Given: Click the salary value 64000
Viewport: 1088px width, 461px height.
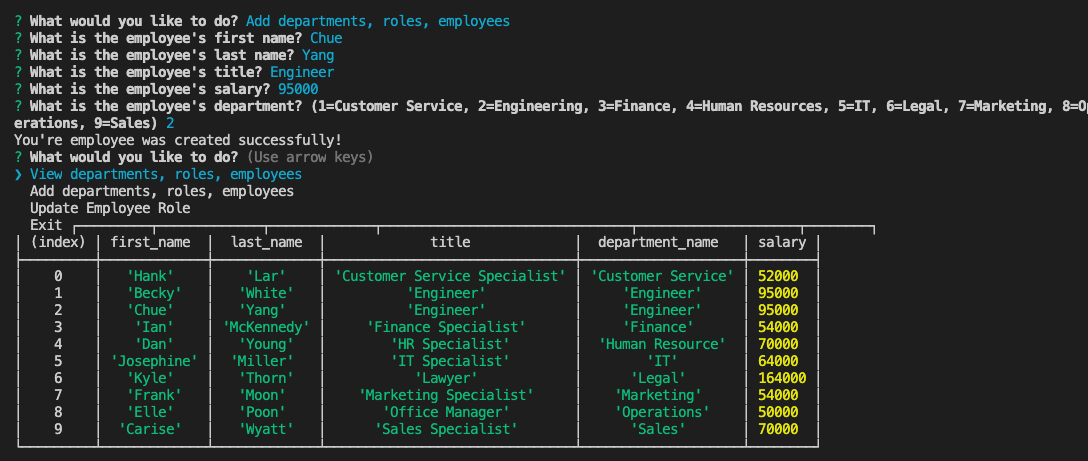Looking at the screenshot, I should tap(778, 361).
